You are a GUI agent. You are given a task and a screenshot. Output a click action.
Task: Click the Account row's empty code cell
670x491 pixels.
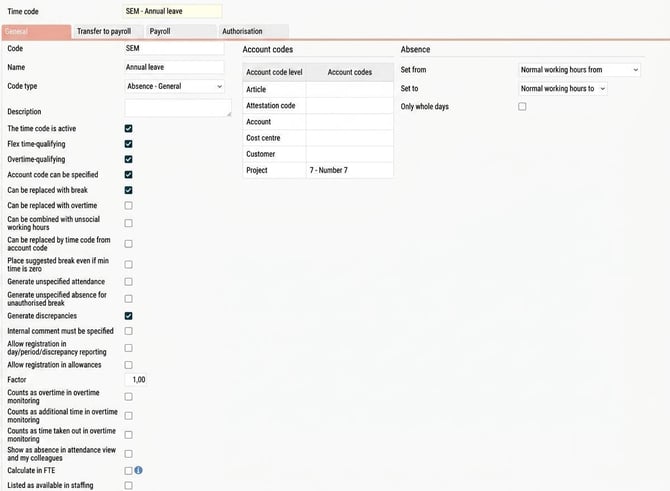350,122
